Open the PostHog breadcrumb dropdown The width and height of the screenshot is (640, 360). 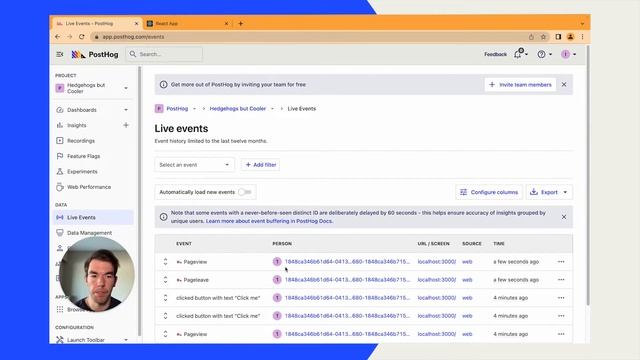(x=194, y=109)
